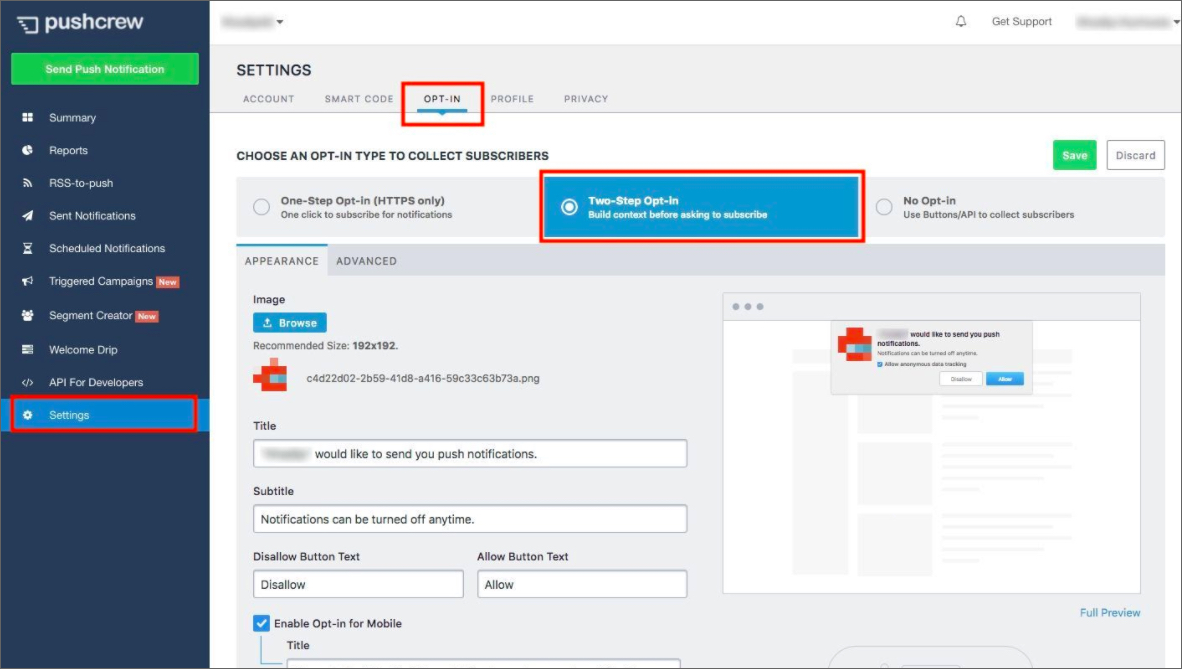Click the Settings gear icon
Image resolution: width=1182 pixels, height=669 pixels.
28,415
